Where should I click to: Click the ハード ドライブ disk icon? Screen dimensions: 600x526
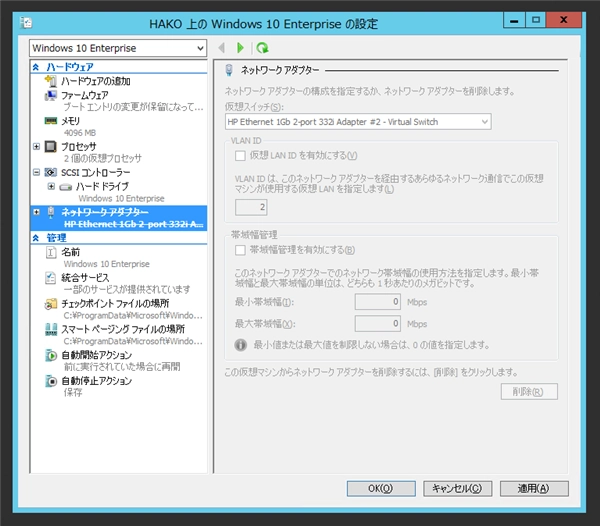tap(65, 187)
